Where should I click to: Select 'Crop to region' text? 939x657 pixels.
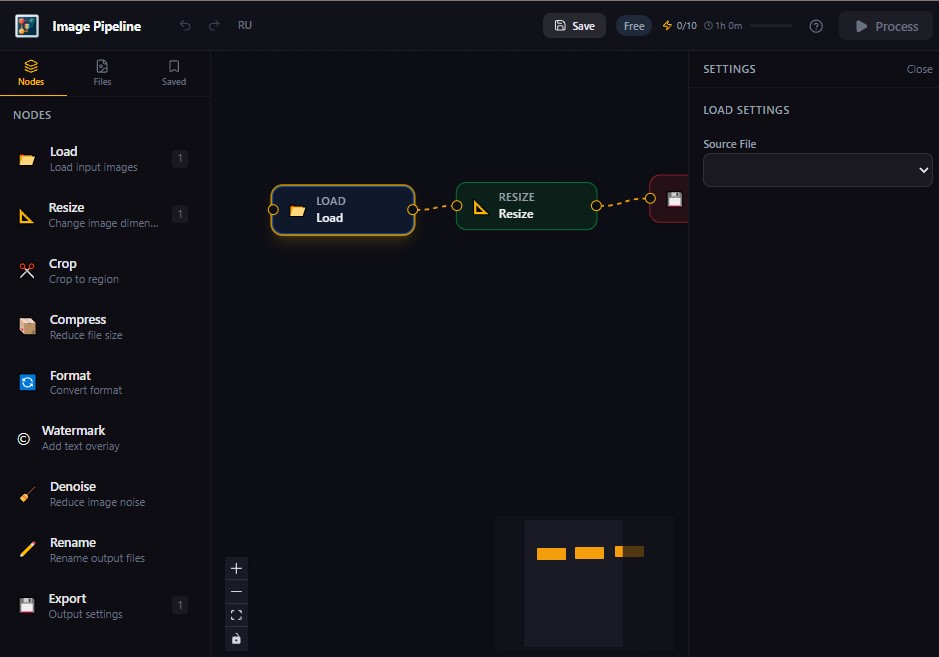[84, 279]
